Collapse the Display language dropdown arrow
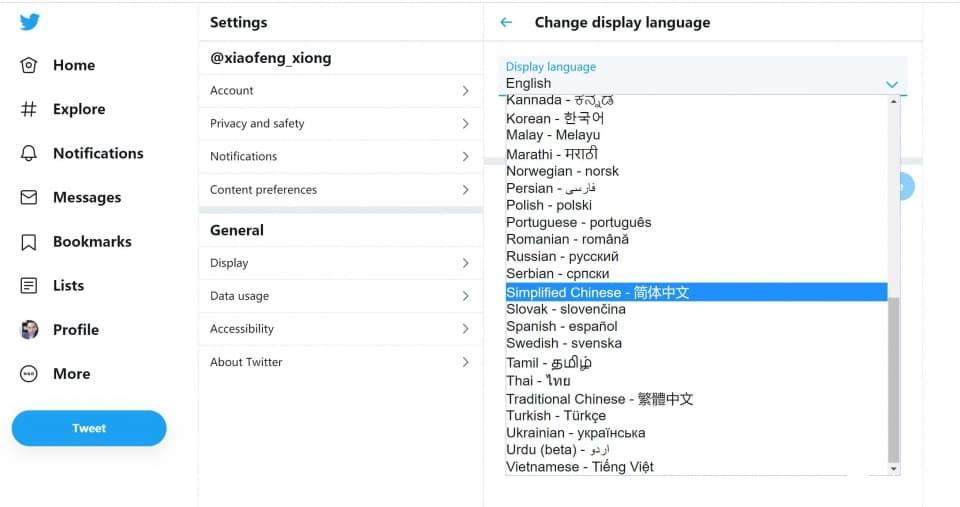 pos(891,84)
